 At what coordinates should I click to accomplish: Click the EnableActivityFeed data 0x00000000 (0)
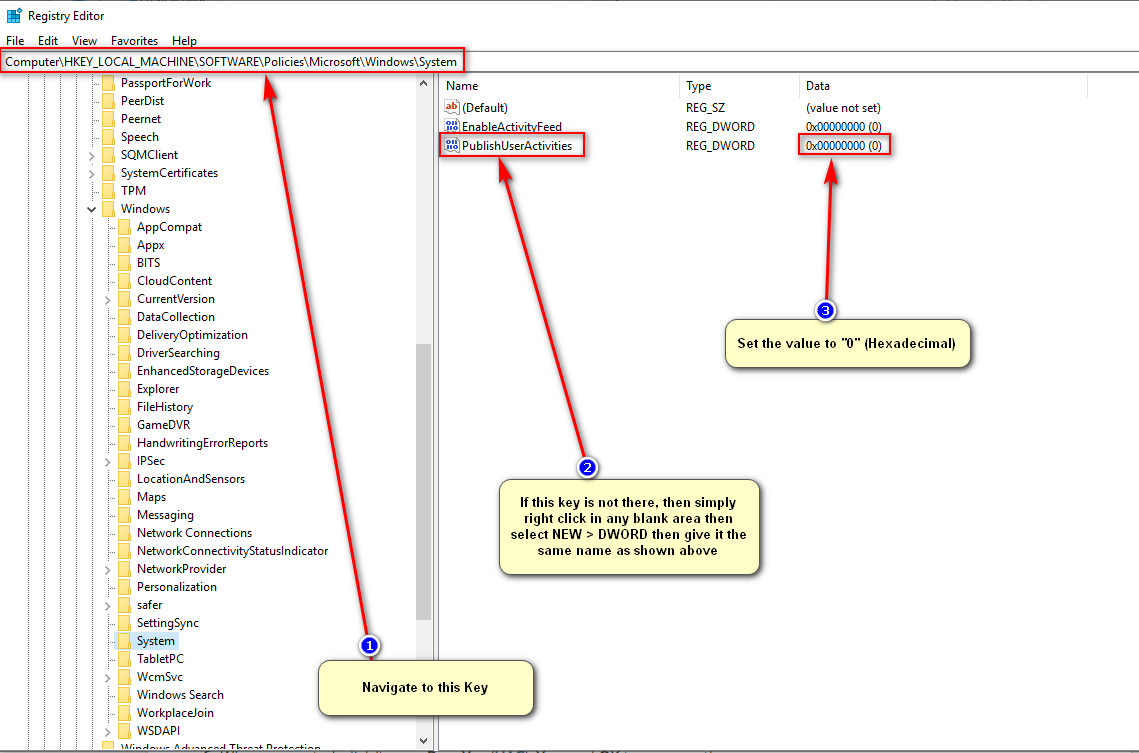(844, 126)
